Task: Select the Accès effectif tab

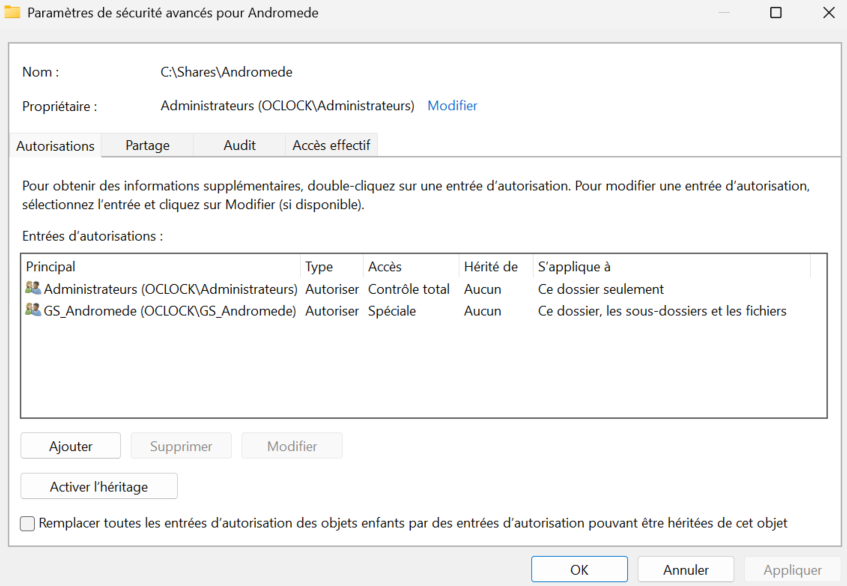Action: click(x=331, y=145)
